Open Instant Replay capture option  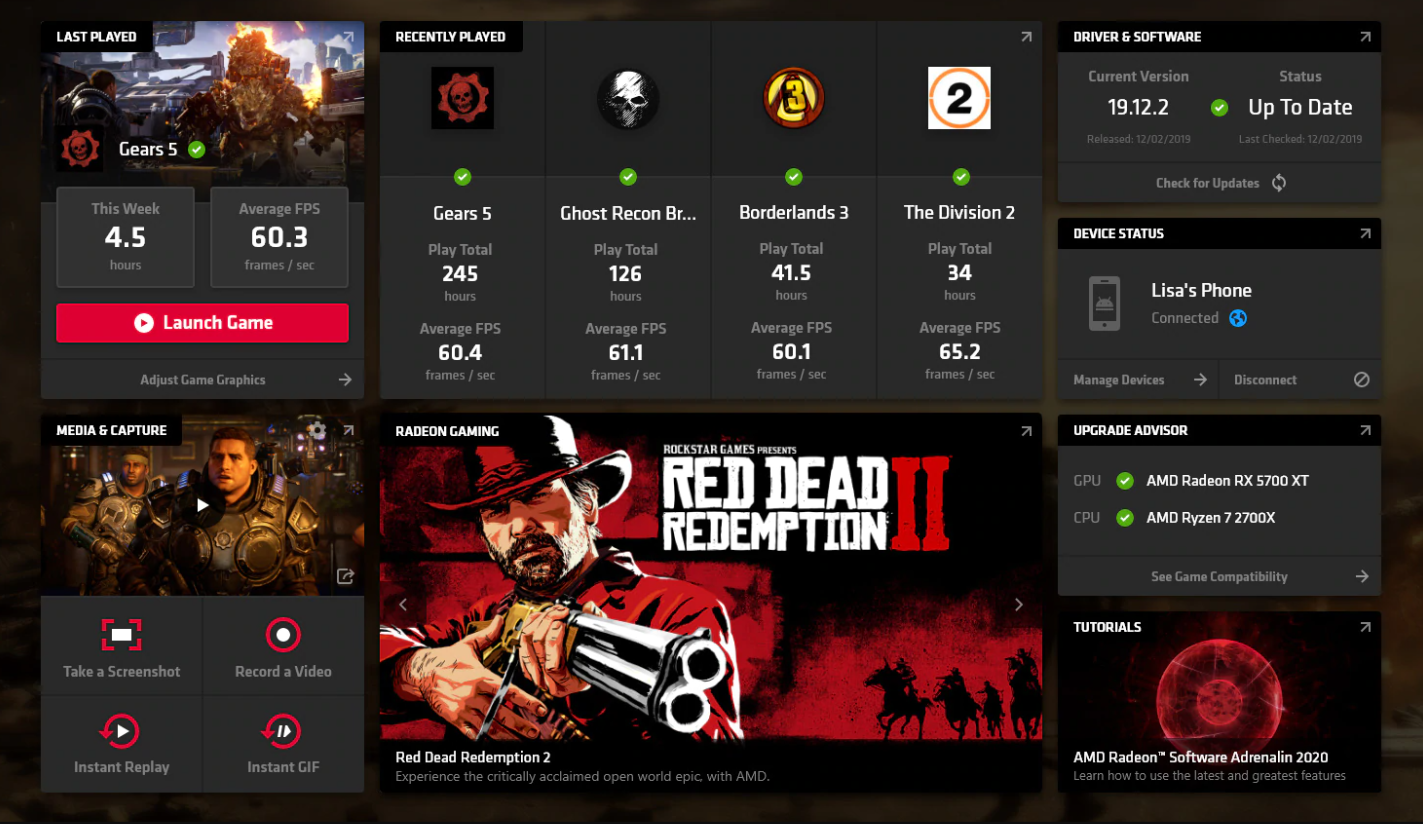(121, 731)
